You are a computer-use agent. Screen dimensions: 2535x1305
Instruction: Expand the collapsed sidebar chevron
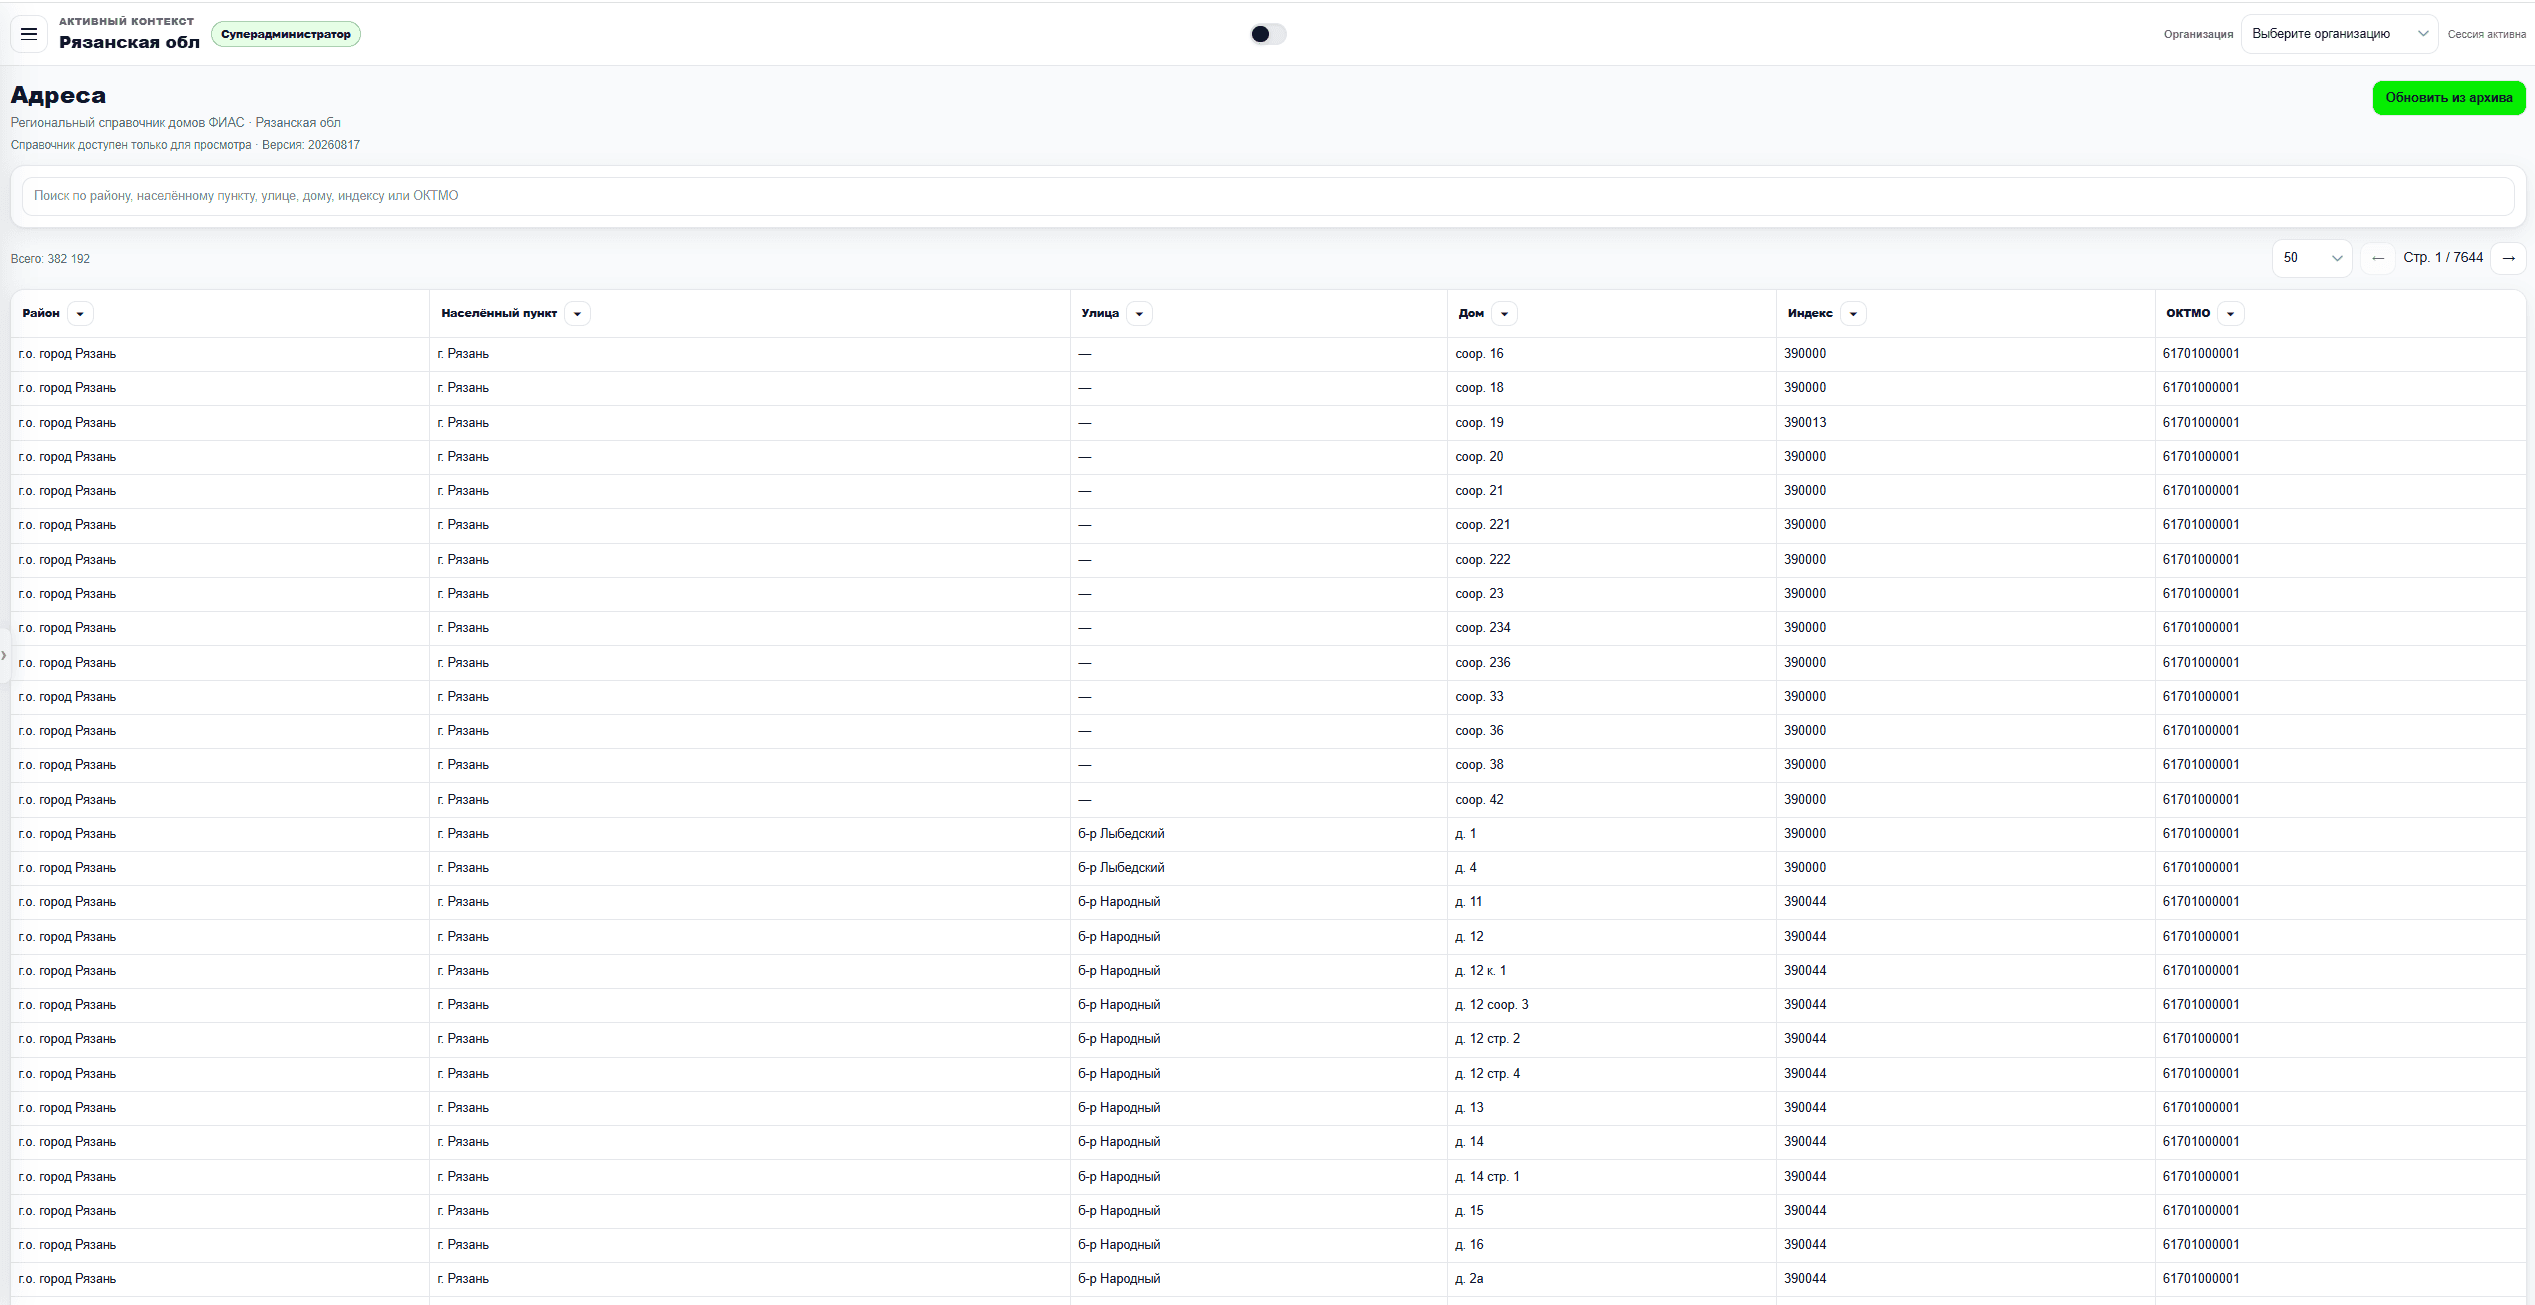click(x=4, y=655)
